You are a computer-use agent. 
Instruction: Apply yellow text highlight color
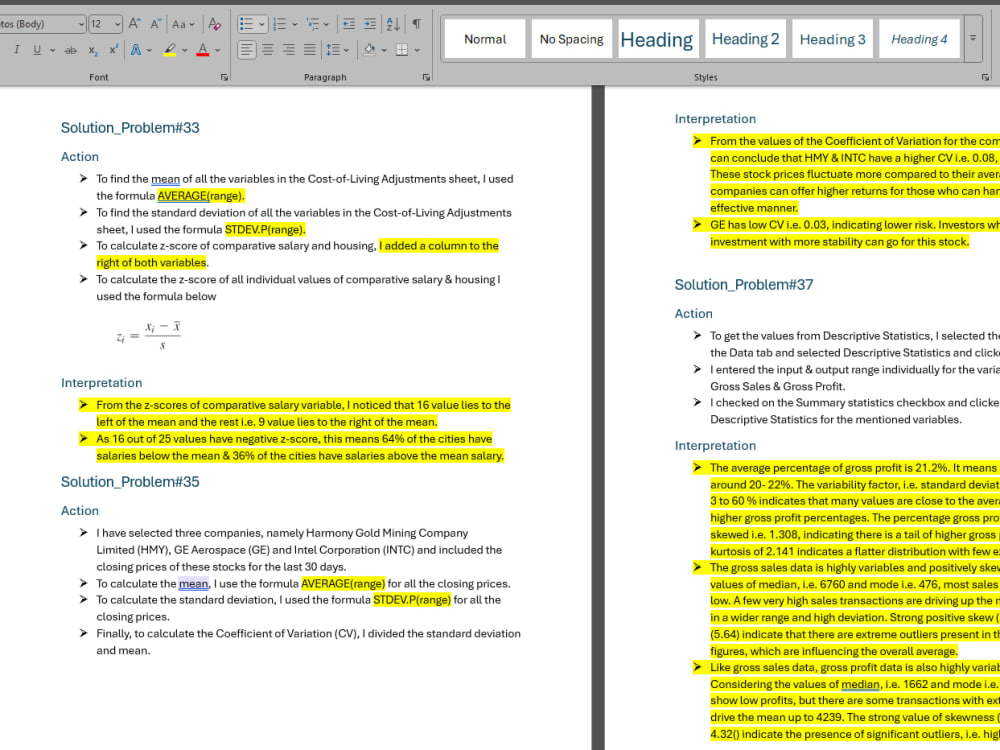coord(170,50)
